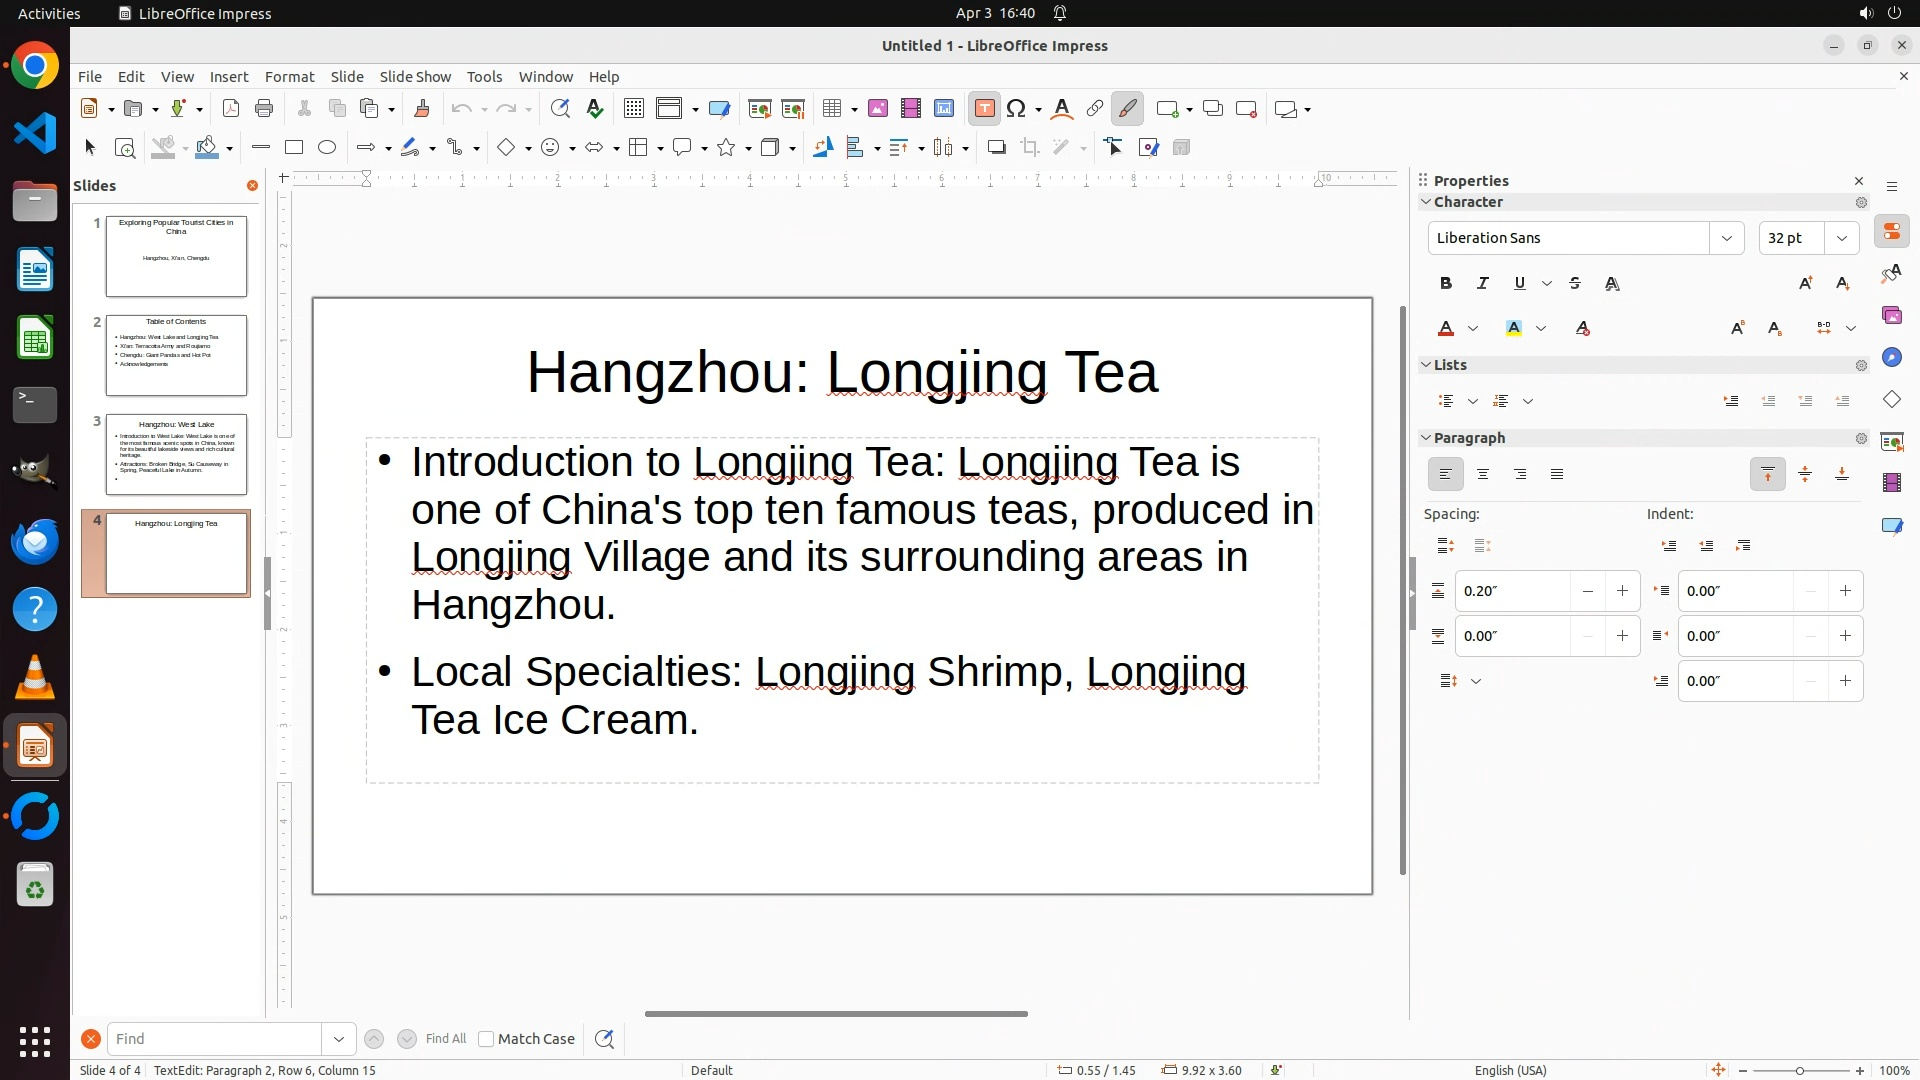The width and height of the screenshot is (1920, 1080).
Task: Select slide 2 thumbnail, Table of Contents
Action: click(176, 355)
